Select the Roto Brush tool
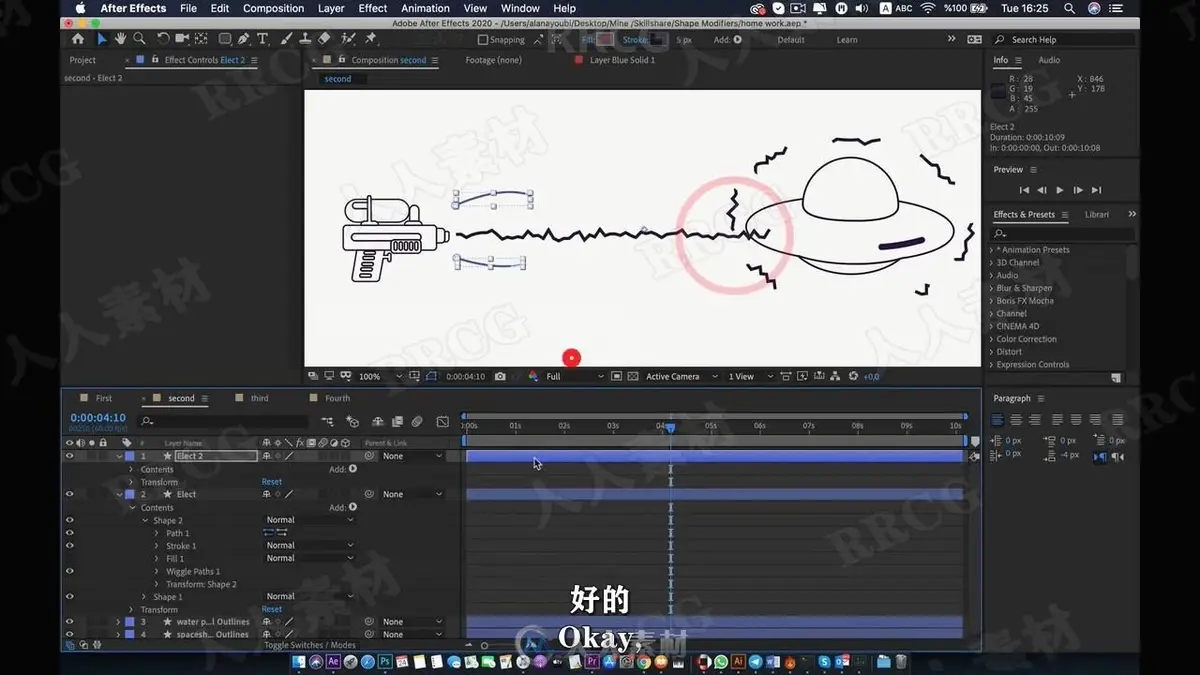Viewport: 1200px width, 675px height. tap(347, 39)
